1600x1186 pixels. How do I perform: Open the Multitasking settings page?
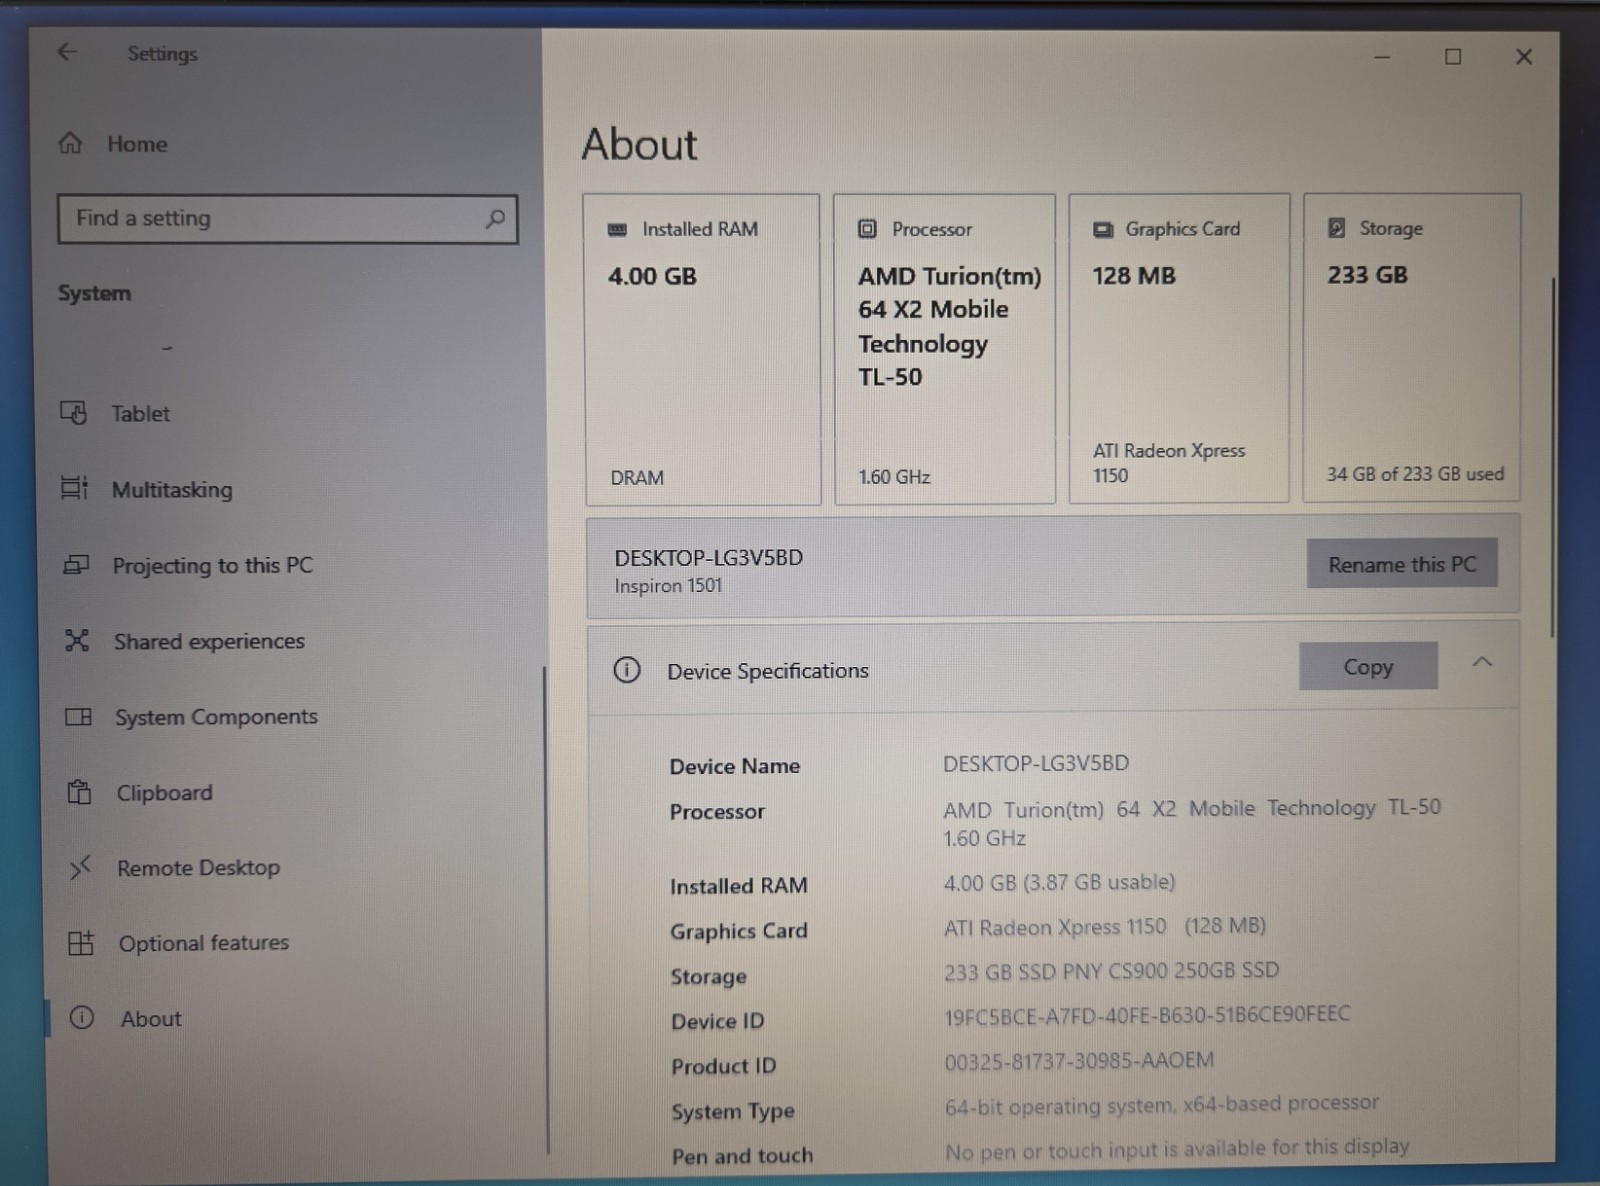point(172,489)
